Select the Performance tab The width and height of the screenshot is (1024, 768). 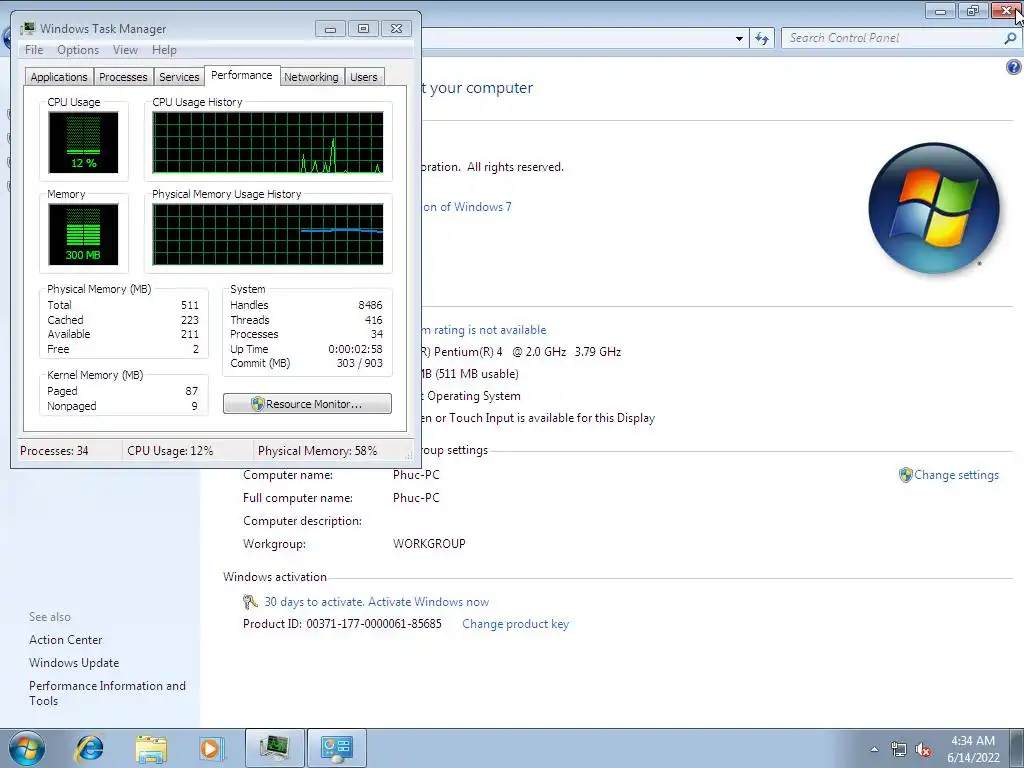tap(242, 75)
